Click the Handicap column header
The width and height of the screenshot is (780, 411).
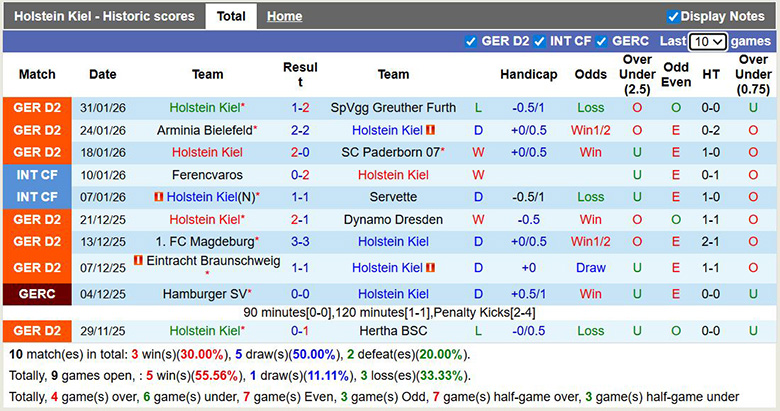coord(528,75)
